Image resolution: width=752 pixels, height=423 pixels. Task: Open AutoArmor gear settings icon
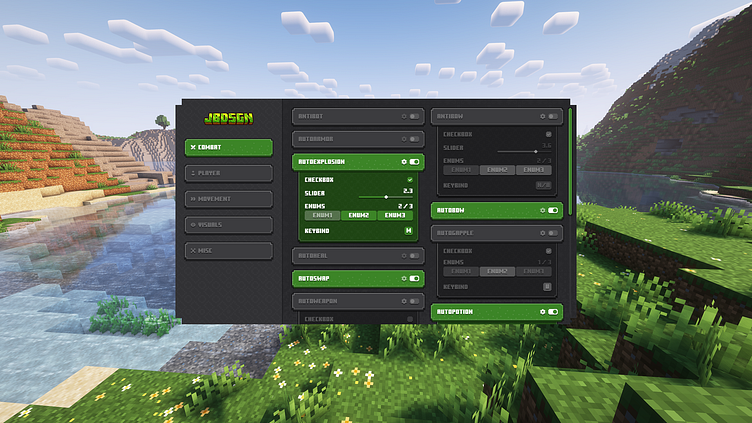[x=404, y=139]
